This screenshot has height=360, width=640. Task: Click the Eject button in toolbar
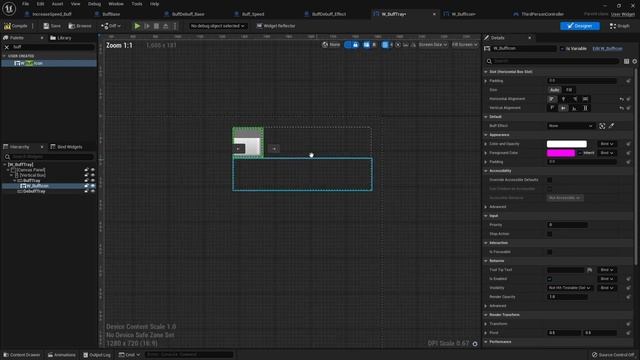166,26
